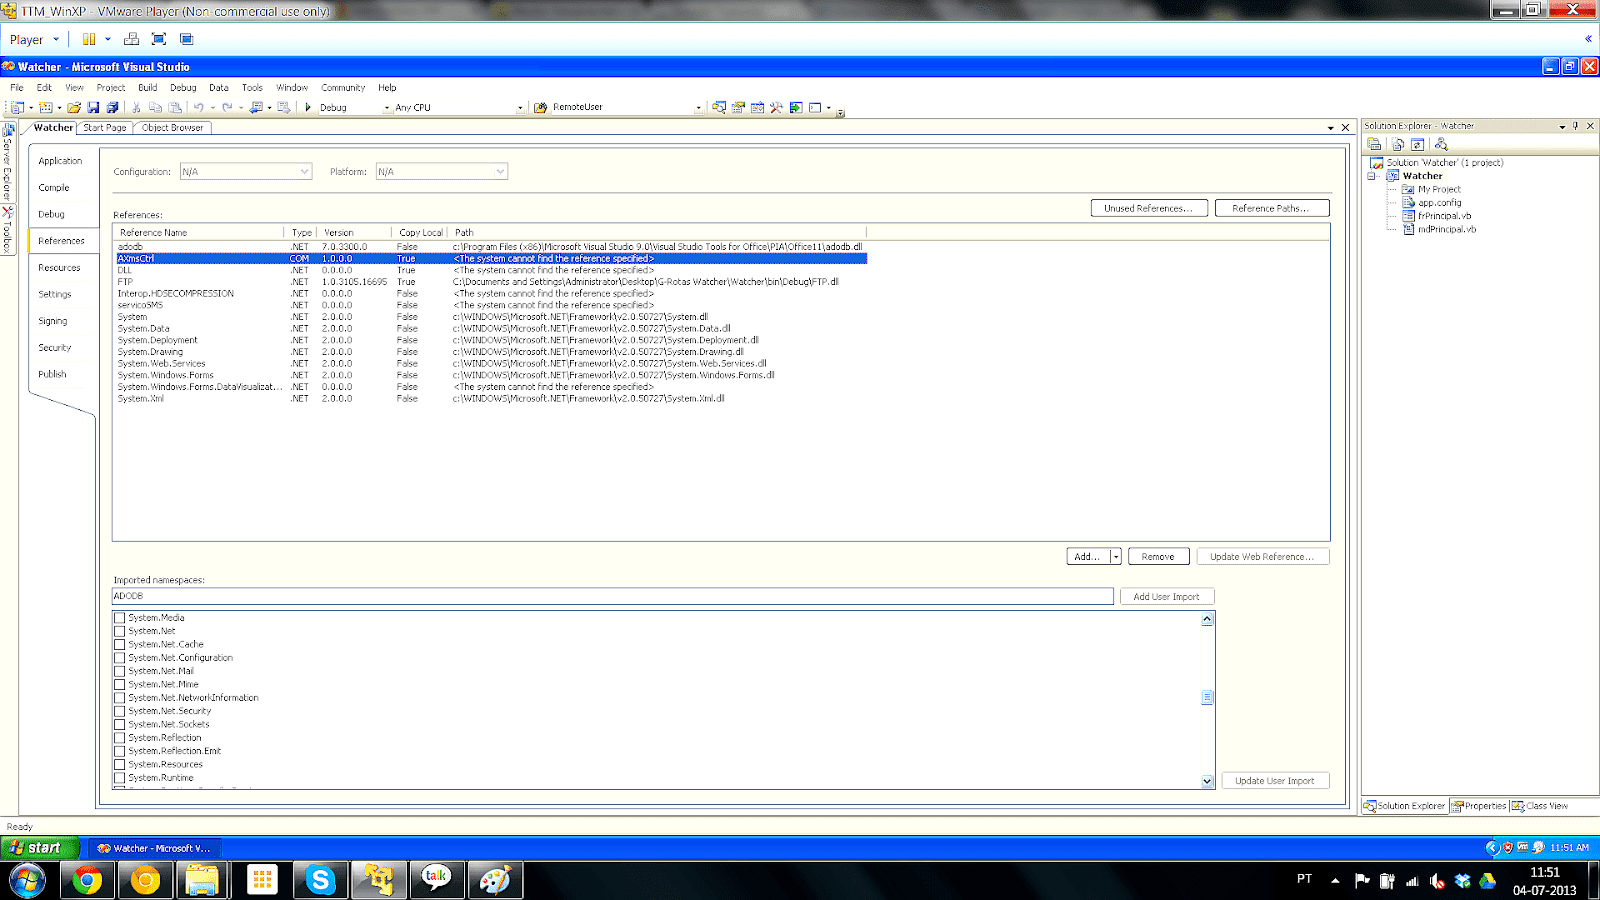Click Refresh icon in Solution Explorer toolbar
Image resolution: width=1600 pixels, height=900 pixels.
(1417, 144)
